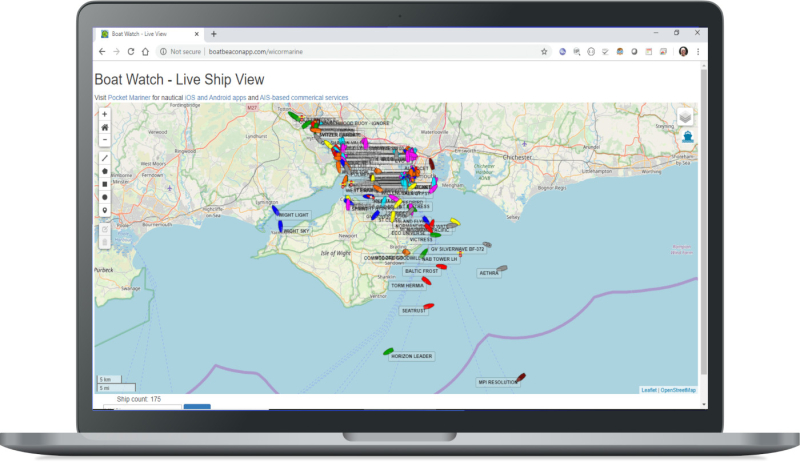Click the blue ship icon button

(686, 138)
